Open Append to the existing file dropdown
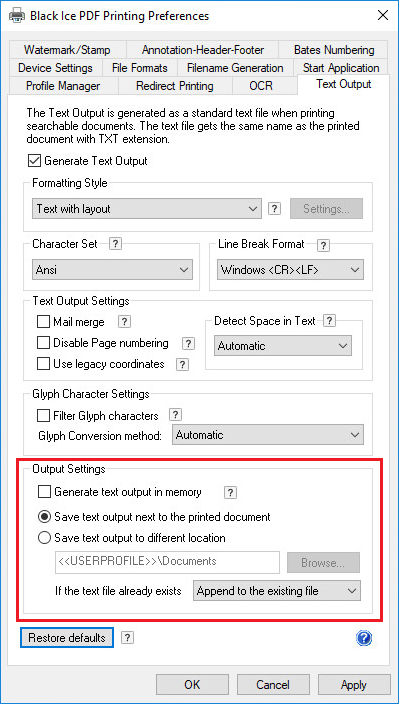Image resolution: width=399 pixels, height=704 pixels. point(276,591)
